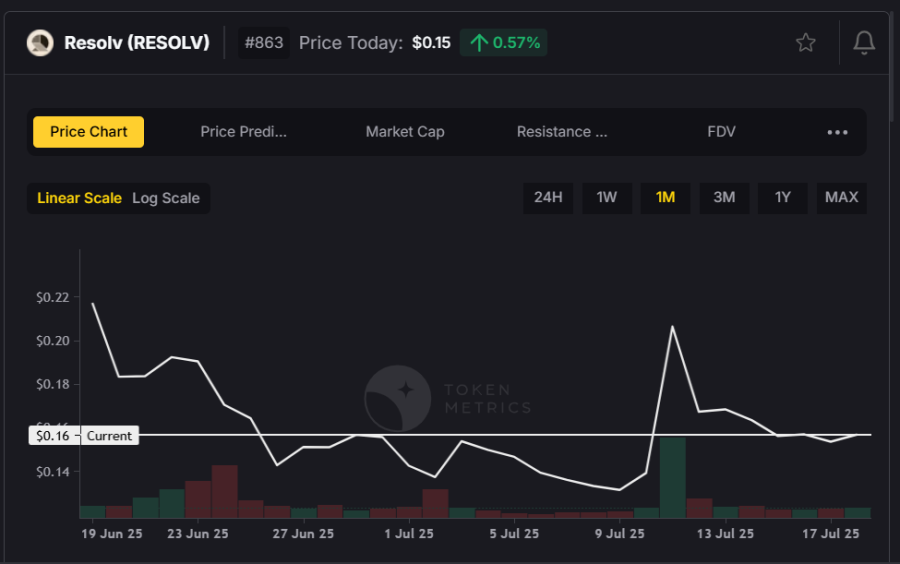Add Resolv to favorites with star icon
The image size is (900, 564).
point(805,43)
